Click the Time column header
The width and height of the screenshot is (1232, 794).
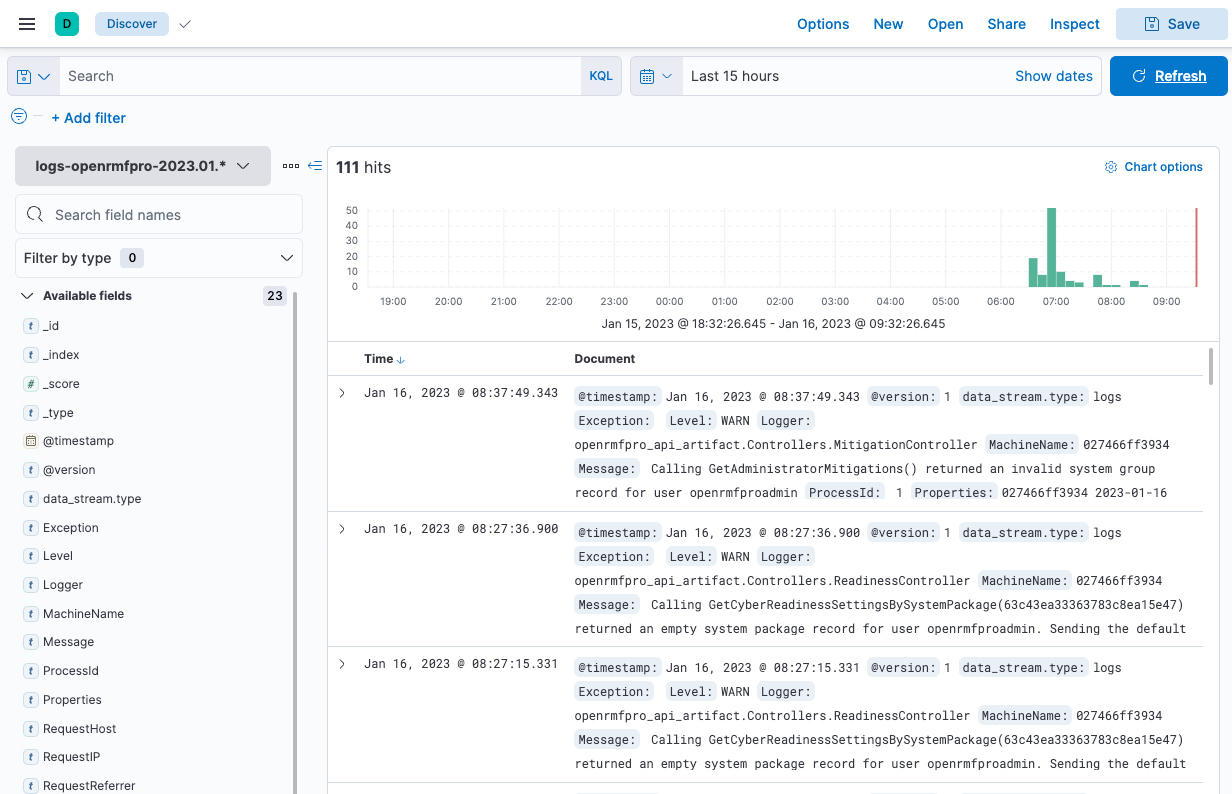378,359
